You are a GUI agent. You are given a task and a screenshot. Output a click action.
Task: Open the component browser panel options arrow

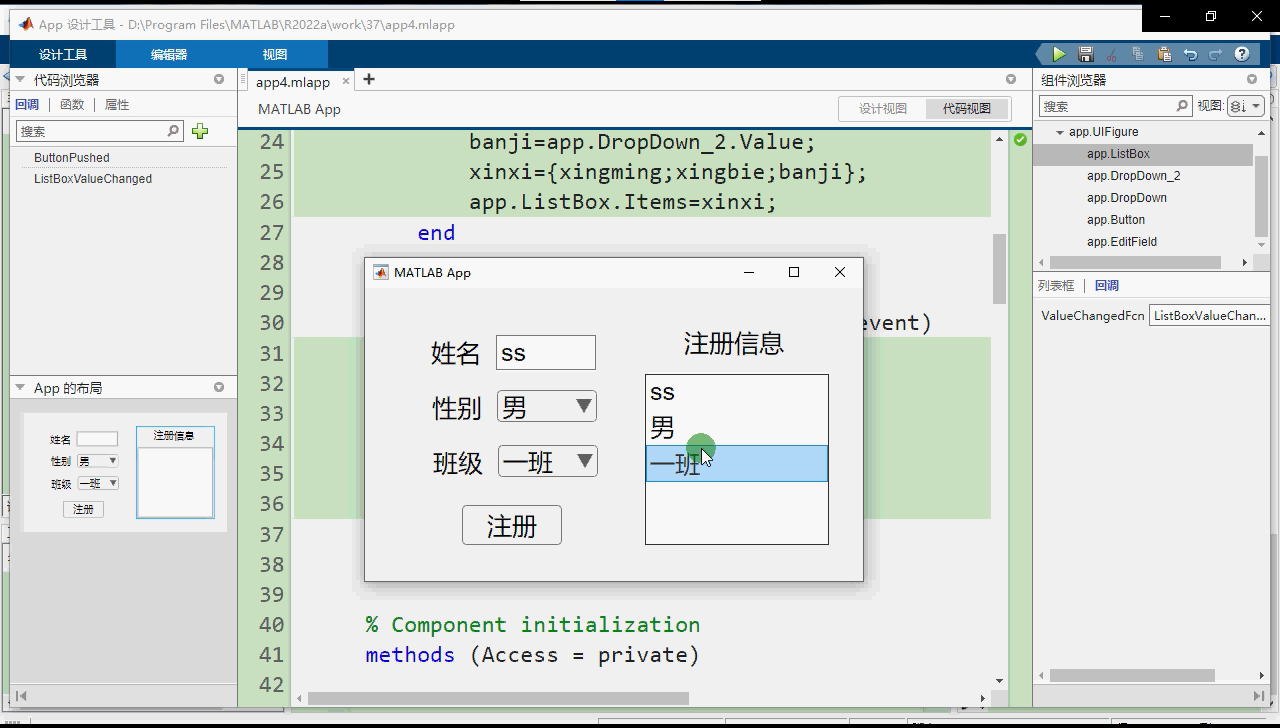[1252, 79]
